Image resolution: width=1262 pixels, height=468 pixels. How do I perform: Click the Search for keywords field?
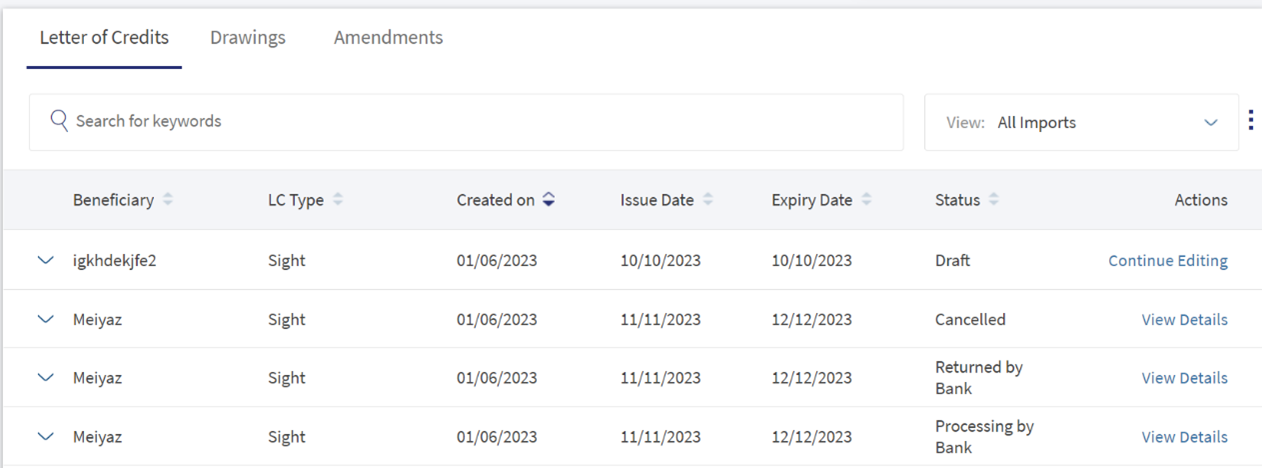point(466,122)
